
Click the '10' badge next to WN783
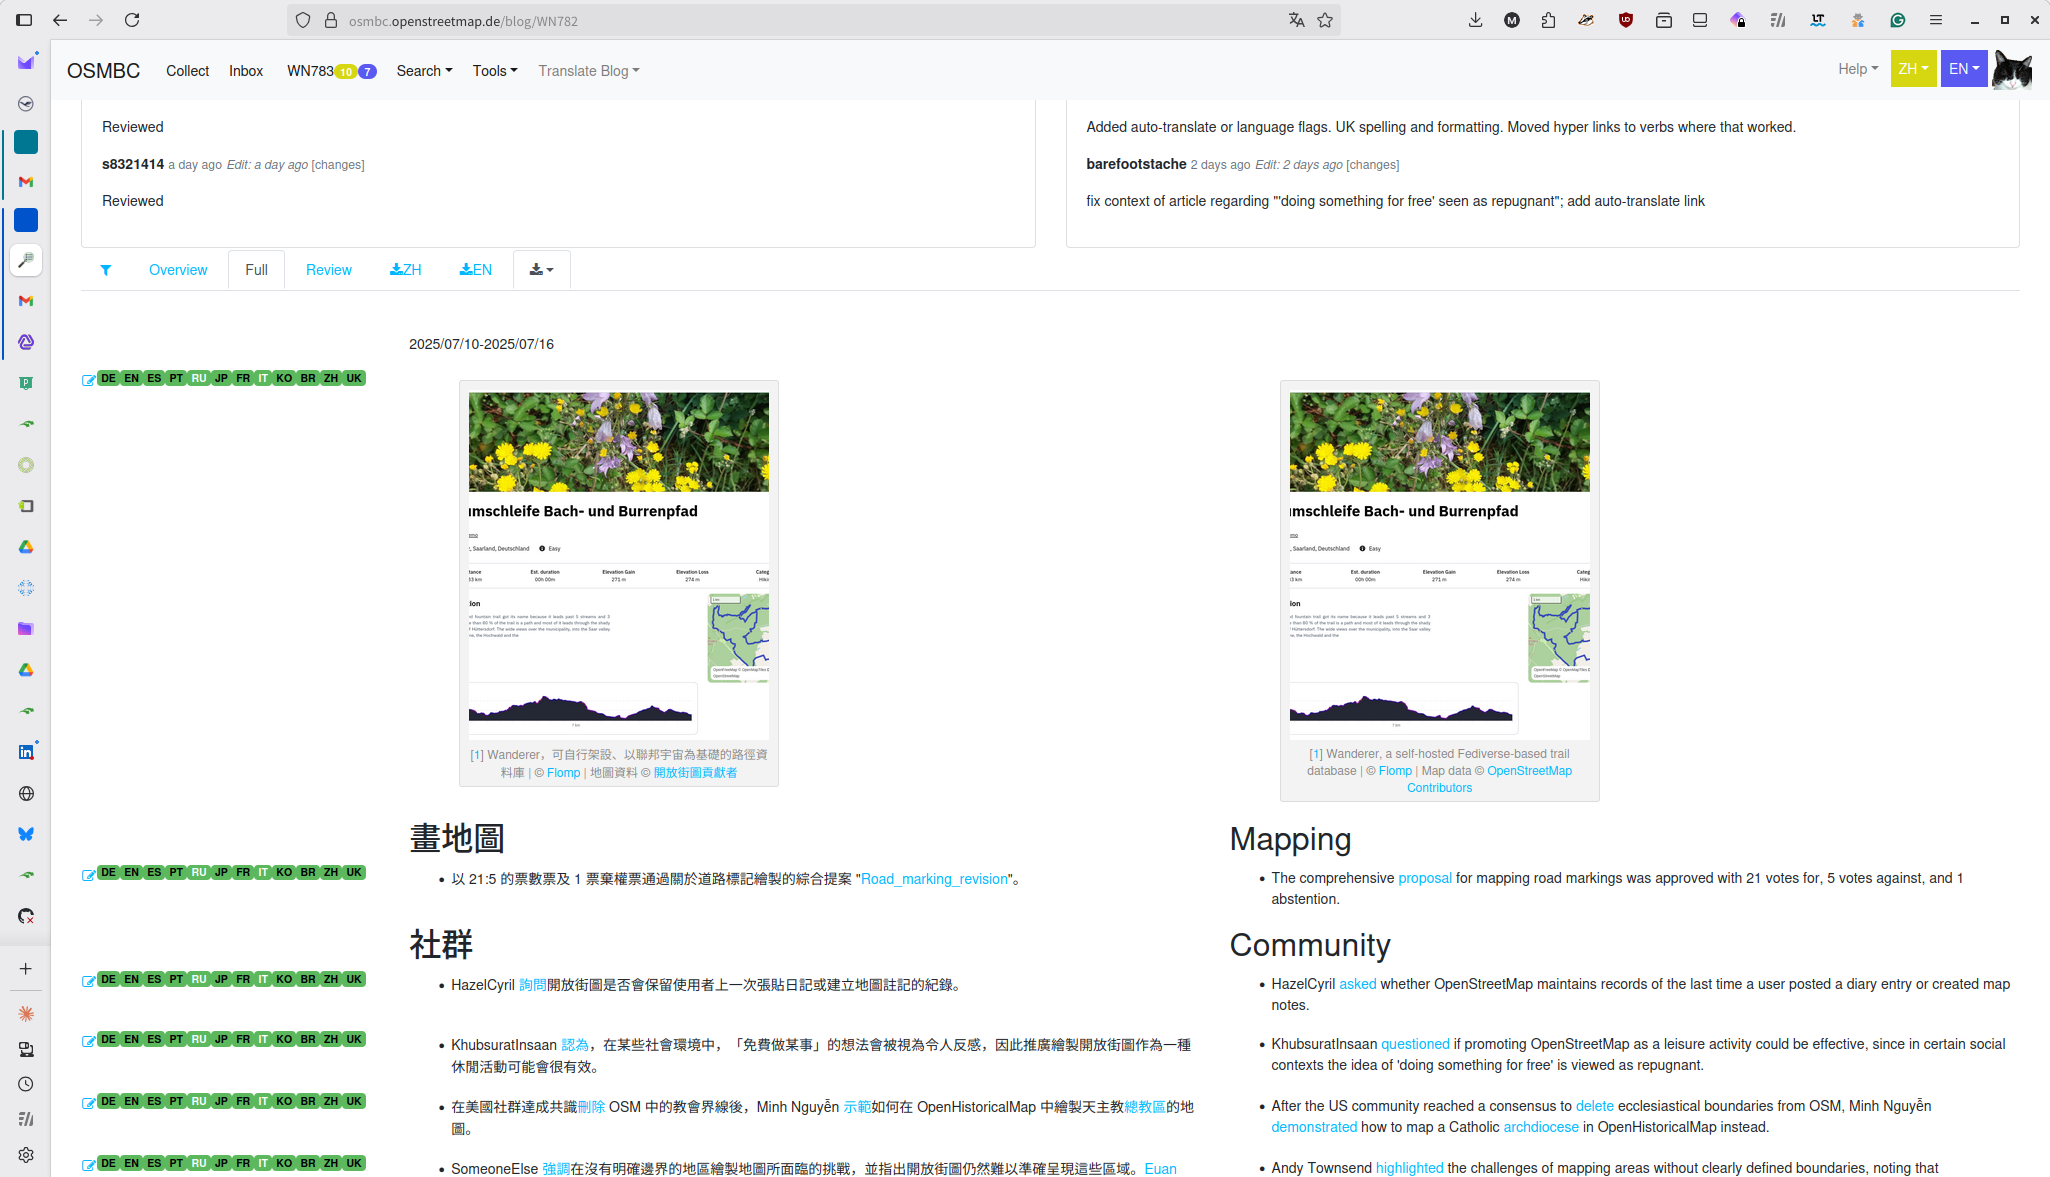(345, 72)
